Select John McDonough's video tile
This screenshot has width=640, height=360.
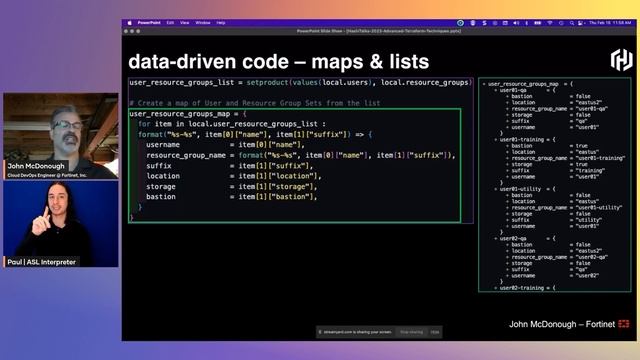[x=61, y=136]
